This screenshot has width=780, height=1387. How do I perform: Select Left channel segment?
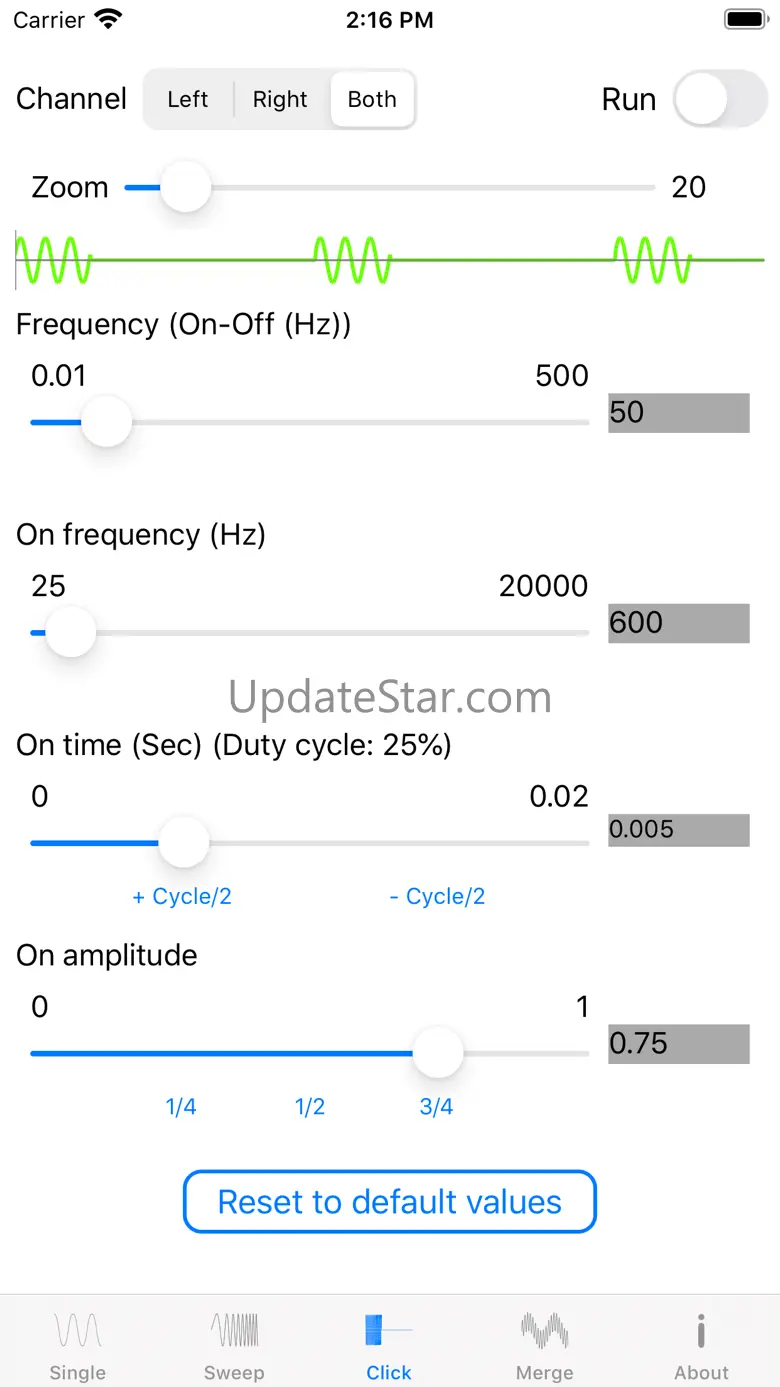pyautogui.click(x=188, y=99)
